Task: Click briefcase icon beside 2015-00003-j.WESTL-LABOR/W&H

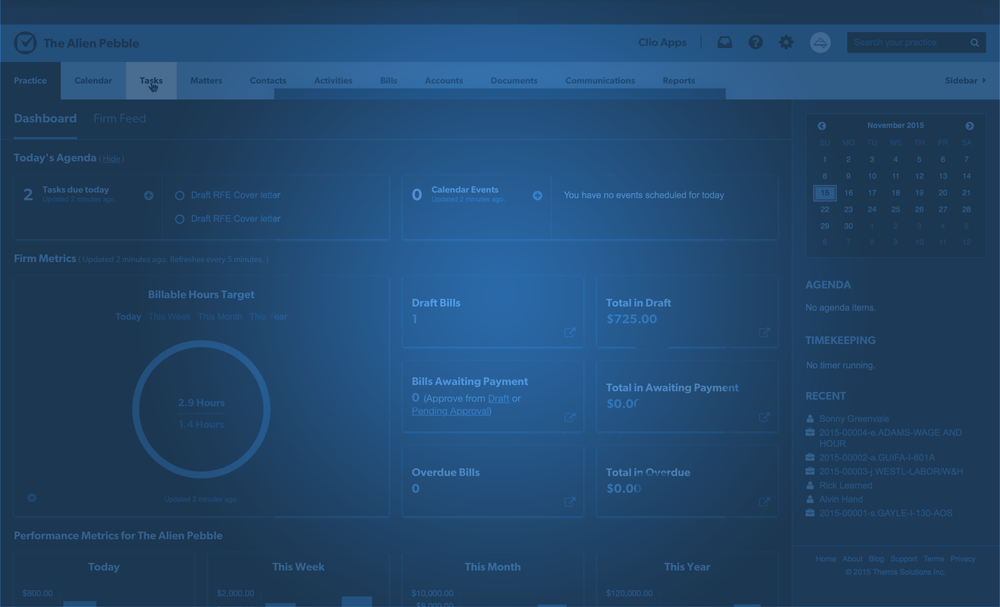Action: coord(810,471)
